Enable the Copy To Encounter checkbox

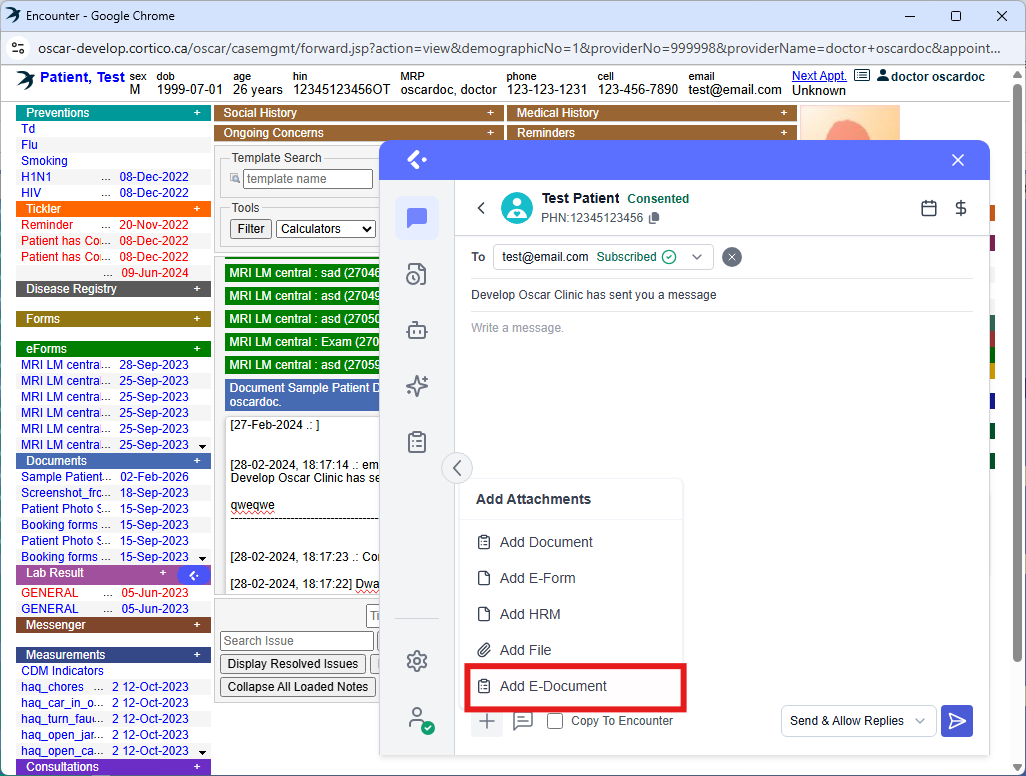tap(555, 721)
